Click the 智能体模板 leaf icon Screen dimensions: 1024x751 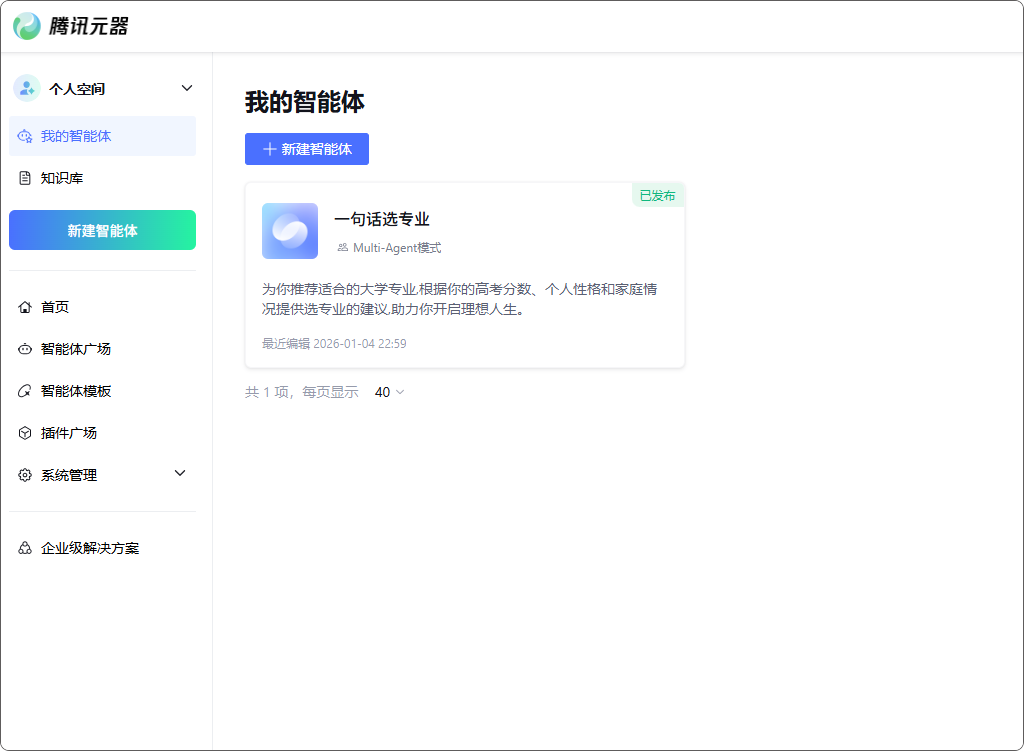click(25, 391)
